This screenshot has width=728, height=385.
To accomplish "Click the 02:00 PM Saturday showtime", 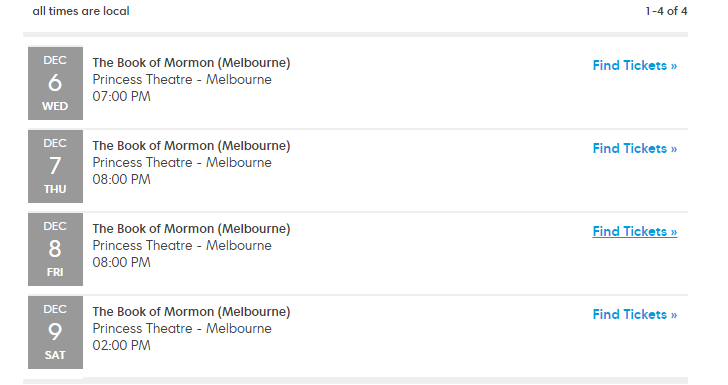I will click(x=122, y=346).
